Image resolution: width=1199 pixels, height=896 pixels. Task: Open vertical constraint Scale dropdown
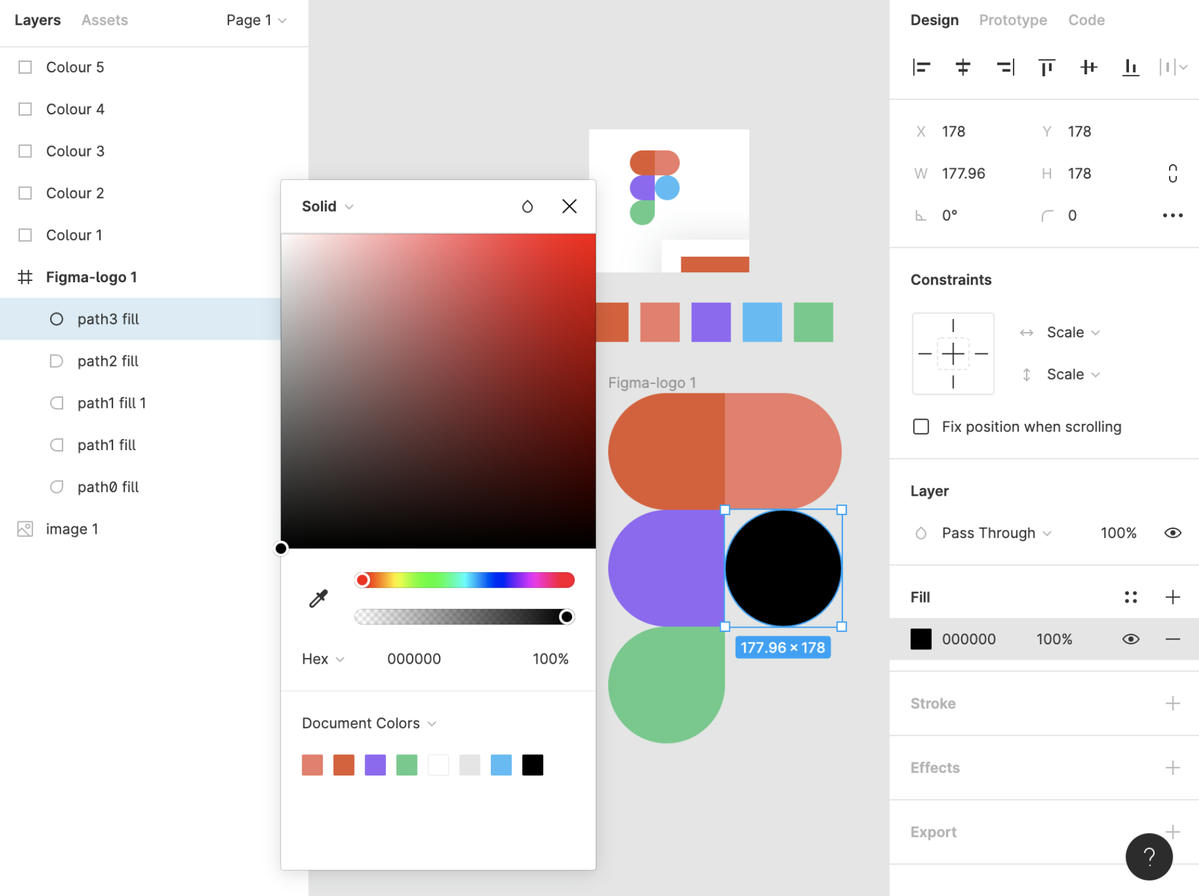click(x=1073, y=375)
